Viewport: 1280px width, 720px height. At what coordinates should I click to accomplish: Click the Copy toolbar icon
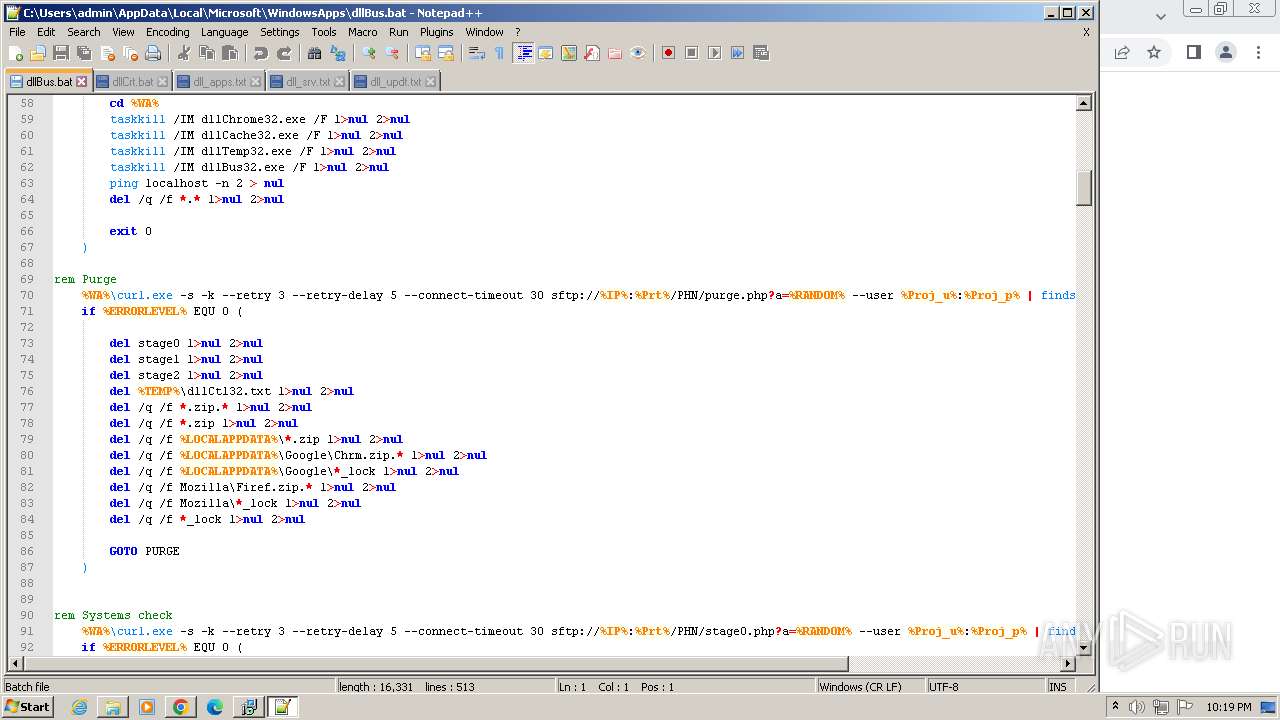(207, 53)
